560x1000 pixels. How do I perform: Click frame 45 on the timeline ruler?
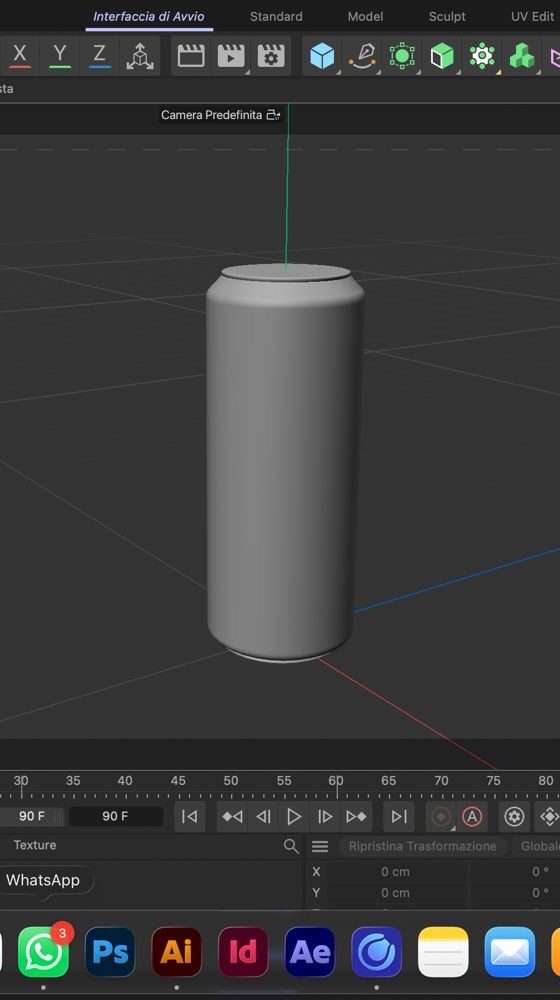[x=178, y=781]
